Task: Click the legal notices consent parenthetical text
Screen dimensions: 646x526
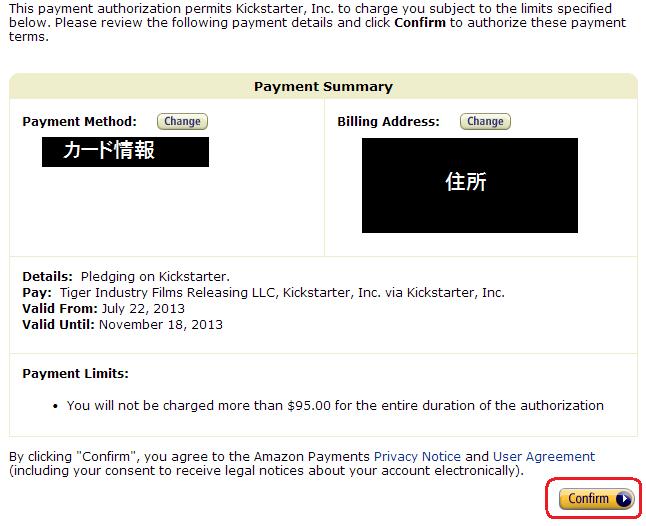Action: (266, 471)
